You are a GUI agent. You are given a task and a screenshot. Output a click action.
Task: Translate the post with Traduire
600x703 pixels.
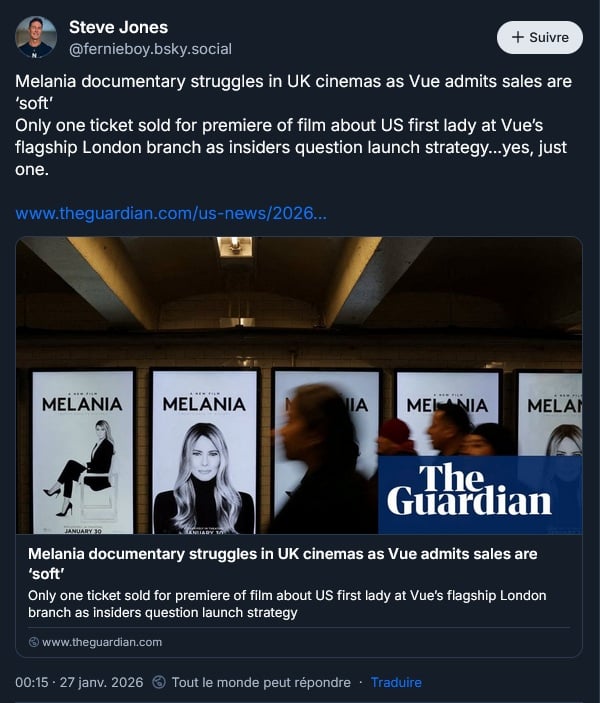(x=396, y=682)
